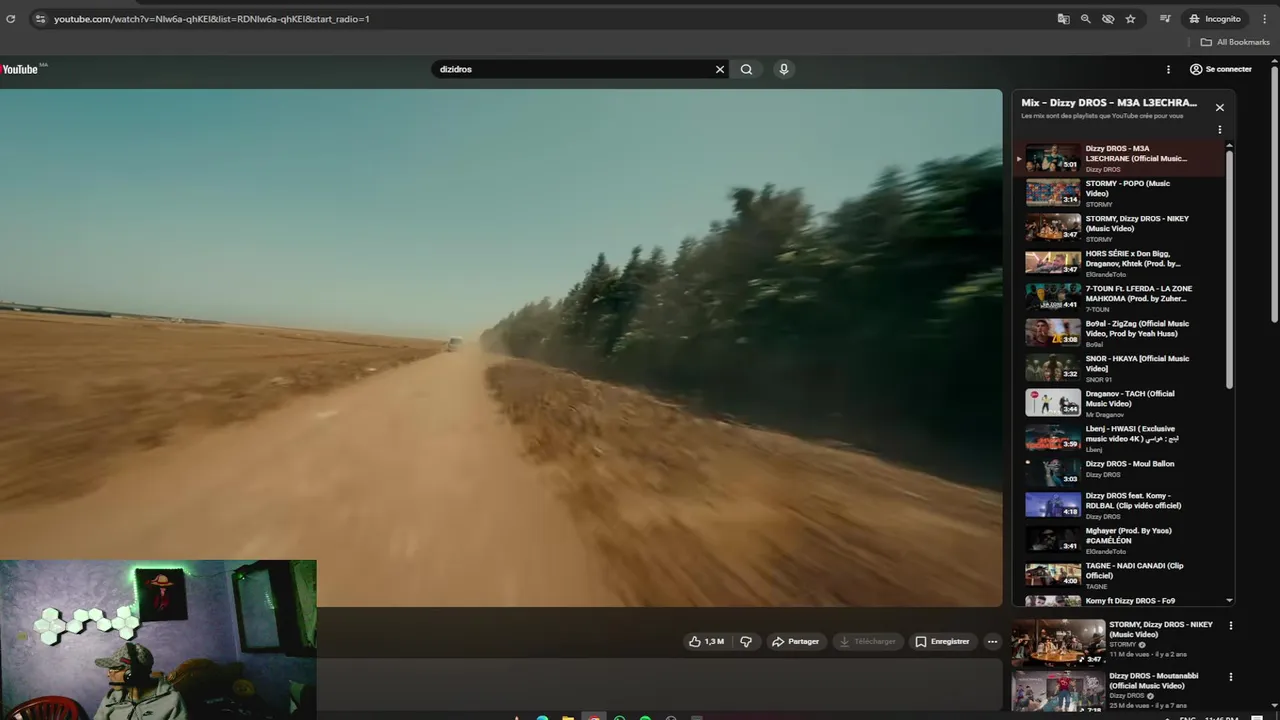Click the Partager share button
Screen dimensions: 1280x720
(x=795, y=641)
